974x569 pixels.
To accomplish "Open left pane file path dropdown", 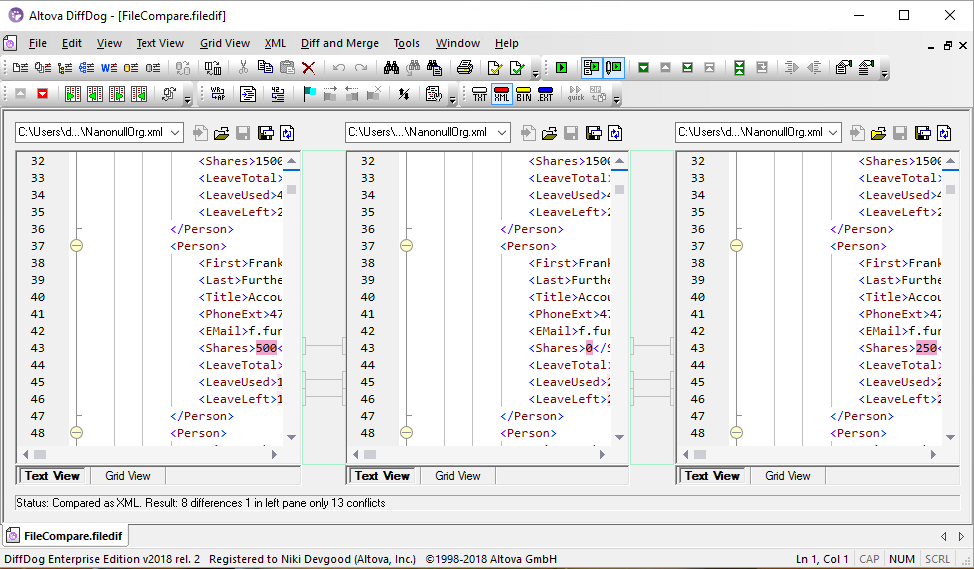I will (175, 132).
